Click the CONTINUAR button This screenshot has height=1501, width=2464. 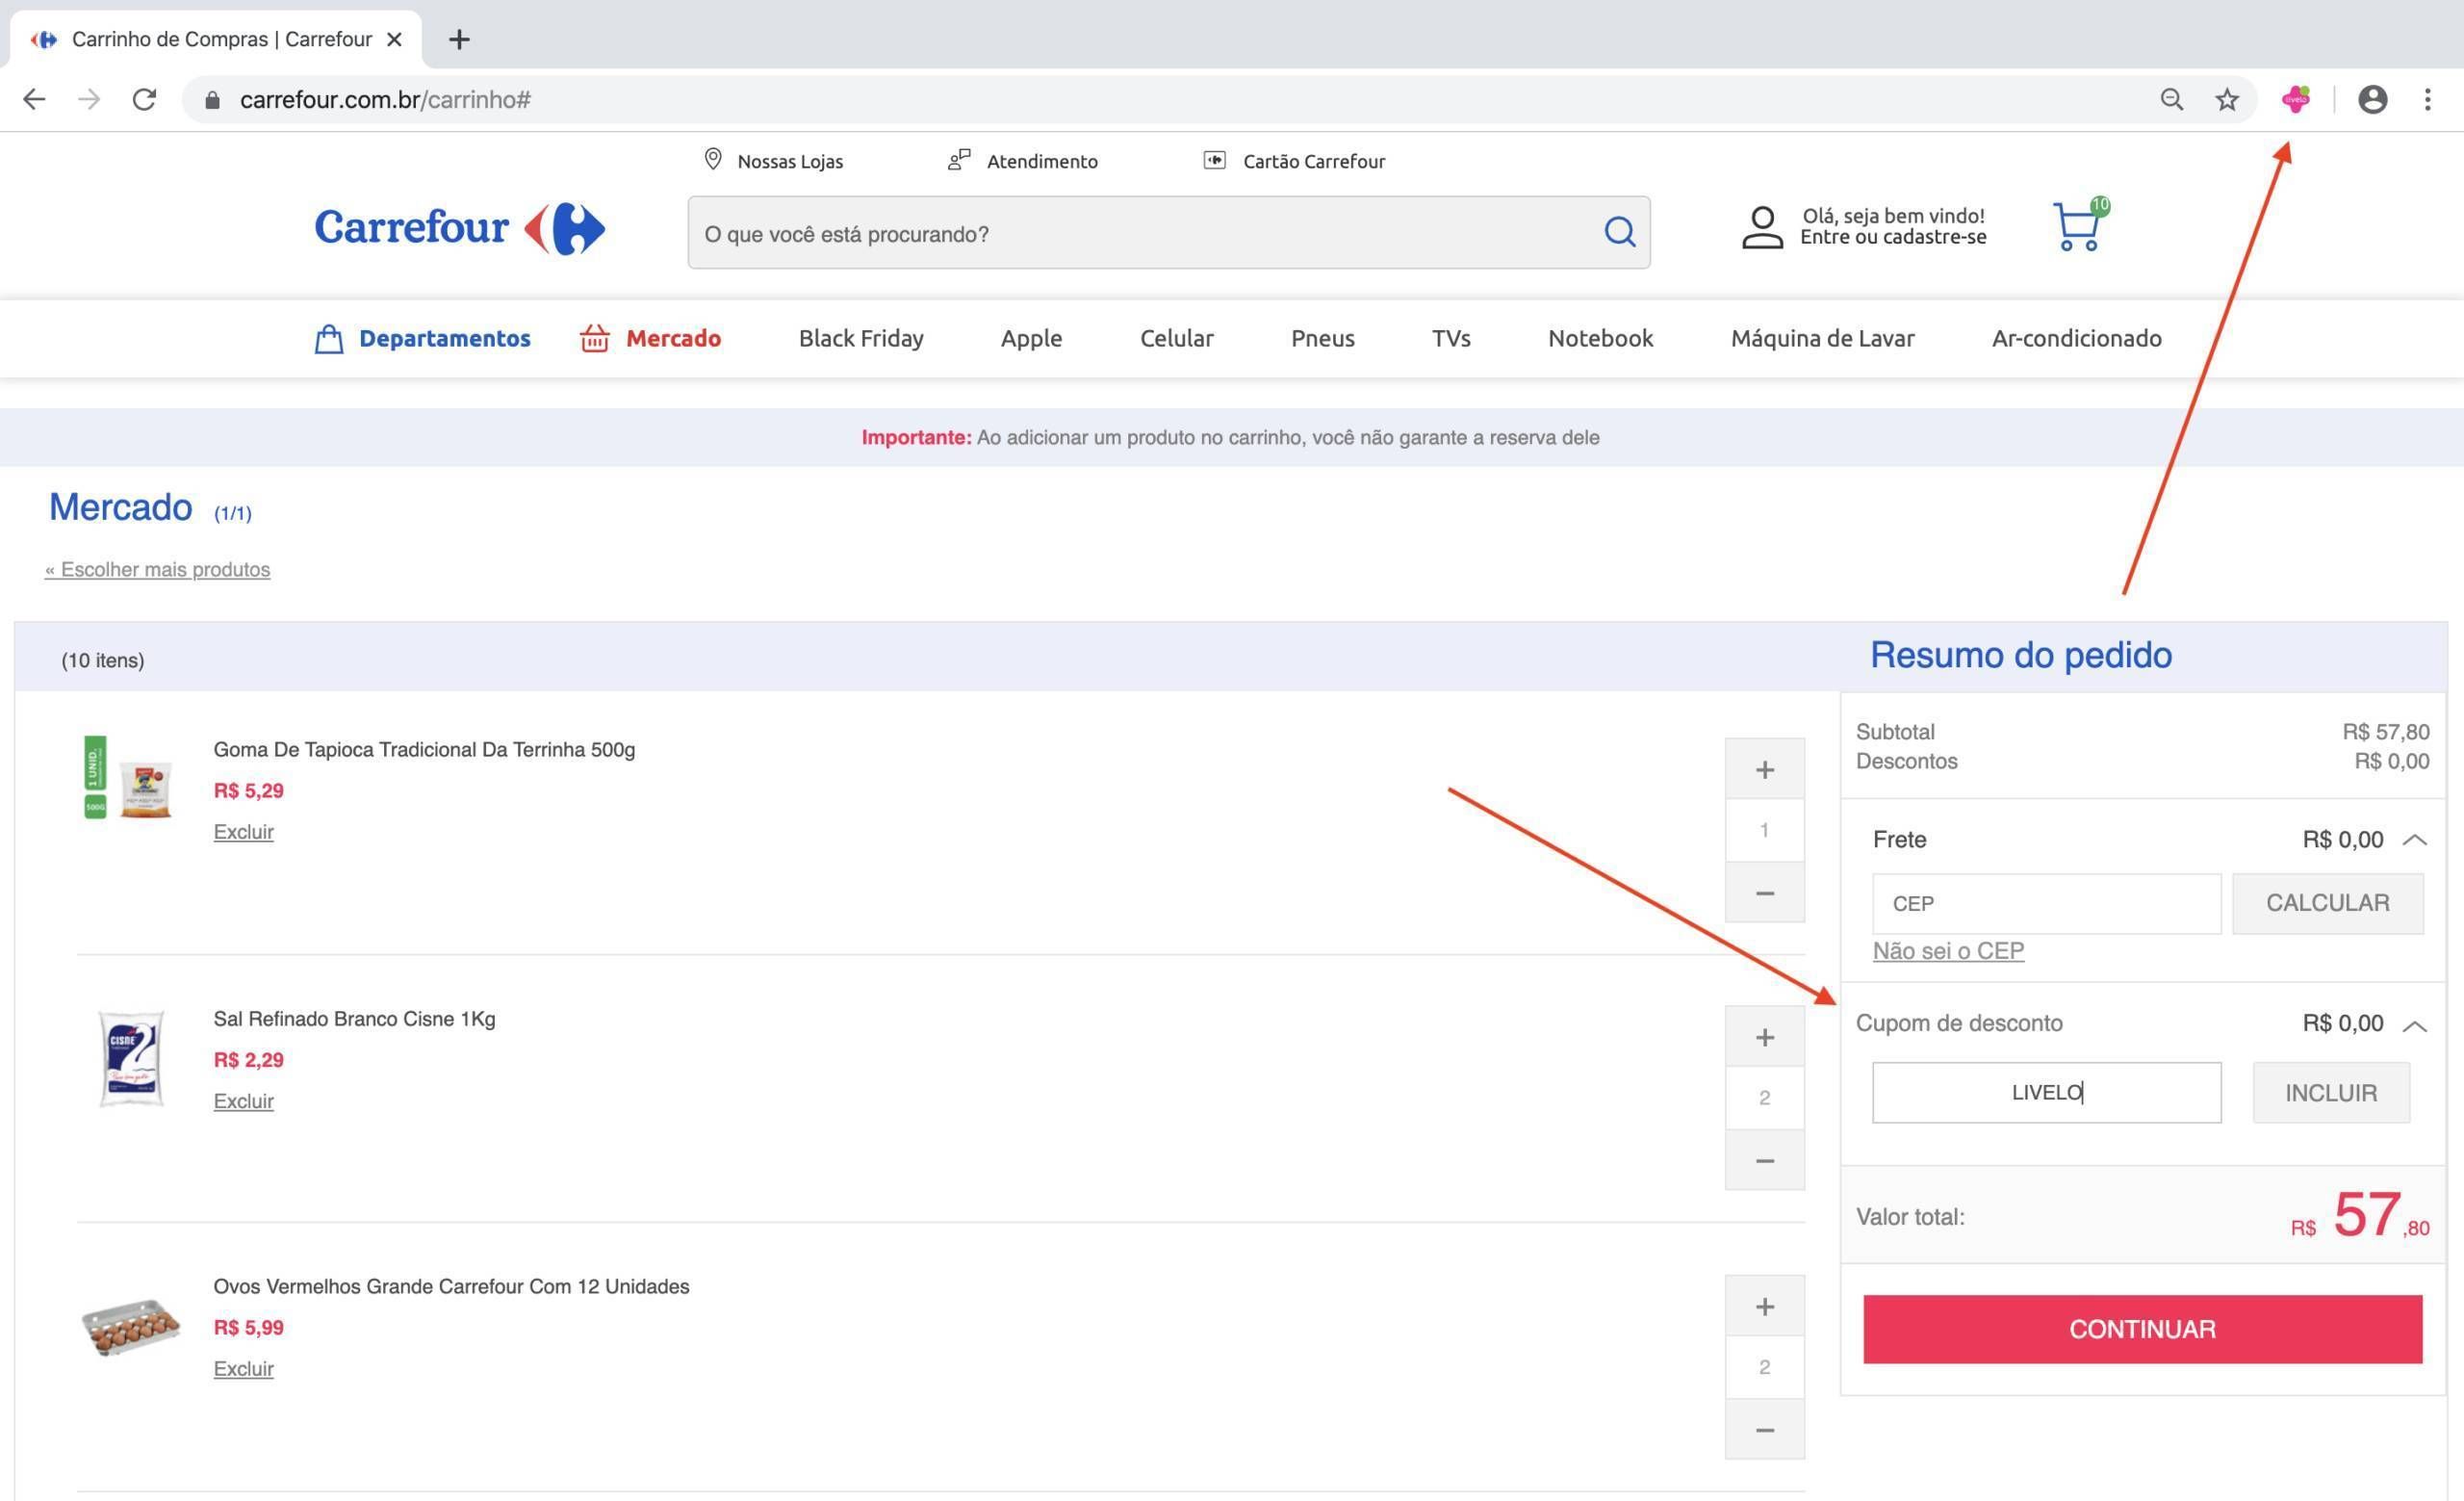click(x=2142, y=1329)
